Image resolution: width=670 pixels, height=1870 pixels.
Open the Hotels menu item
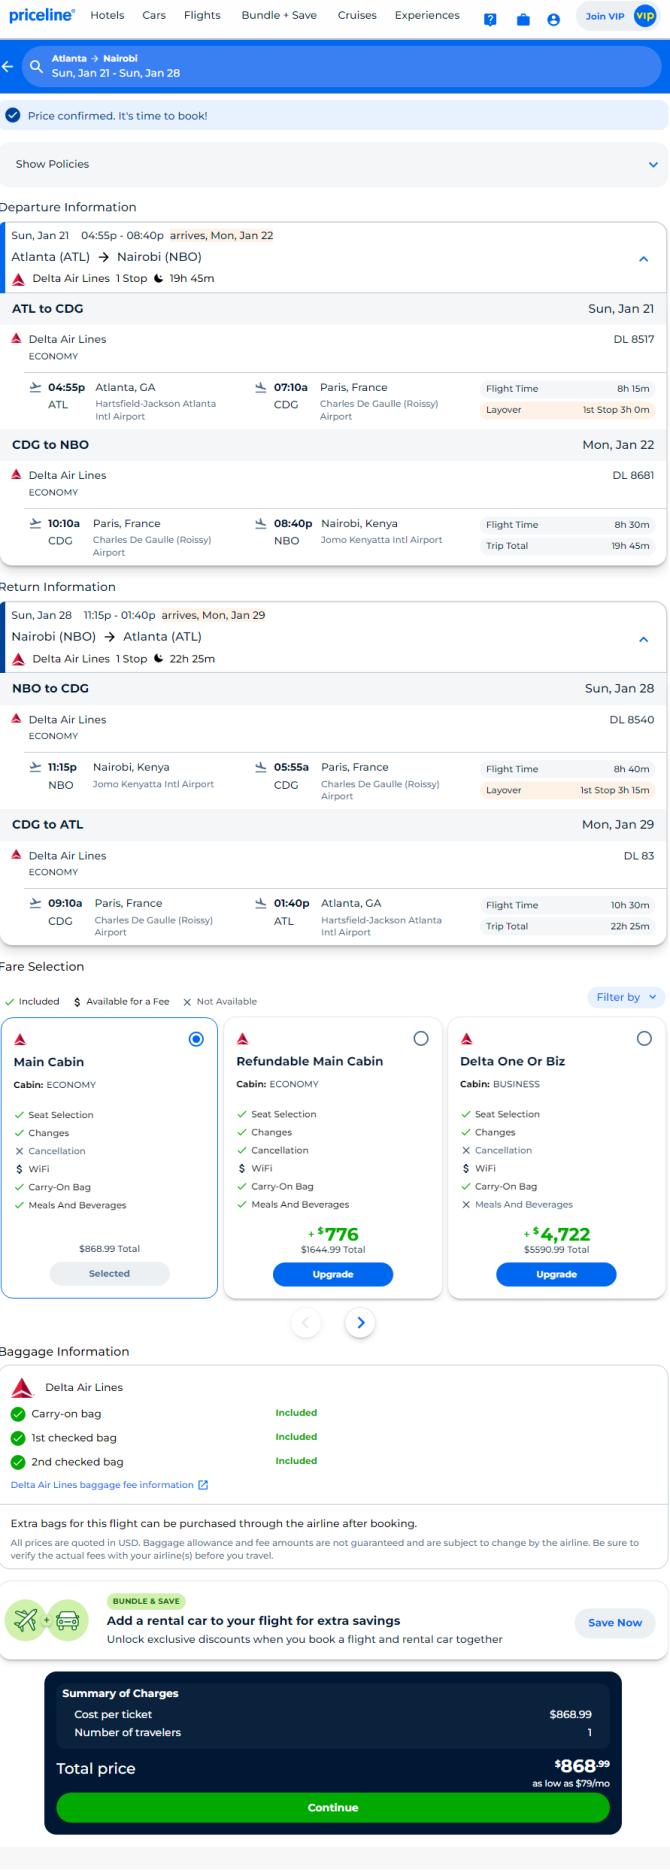[x=107, y=15]
